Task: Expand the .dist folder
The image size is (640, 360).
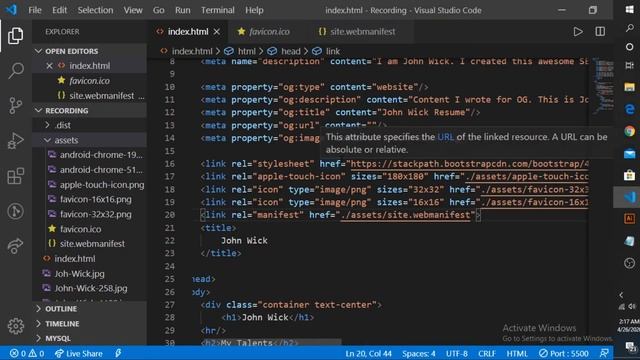Action: click(x=89, y=125)
